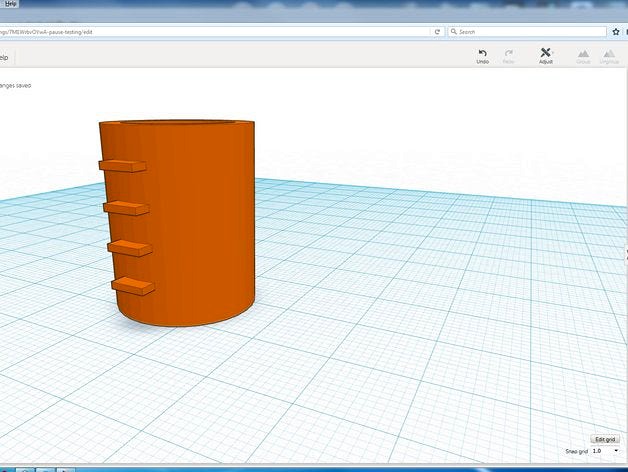Open the small arrow beside Adjust
This screenshot has height=472, width=628.
click(553, 52)
